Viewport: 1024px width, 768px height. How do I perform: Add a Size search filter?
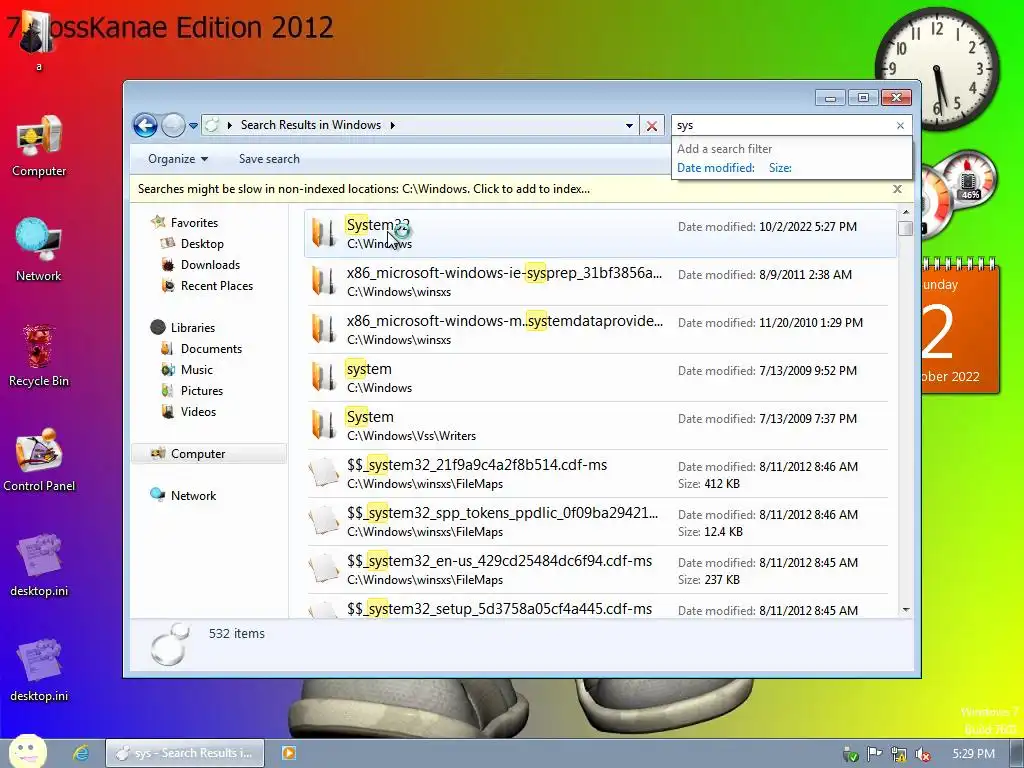point(780,168)
